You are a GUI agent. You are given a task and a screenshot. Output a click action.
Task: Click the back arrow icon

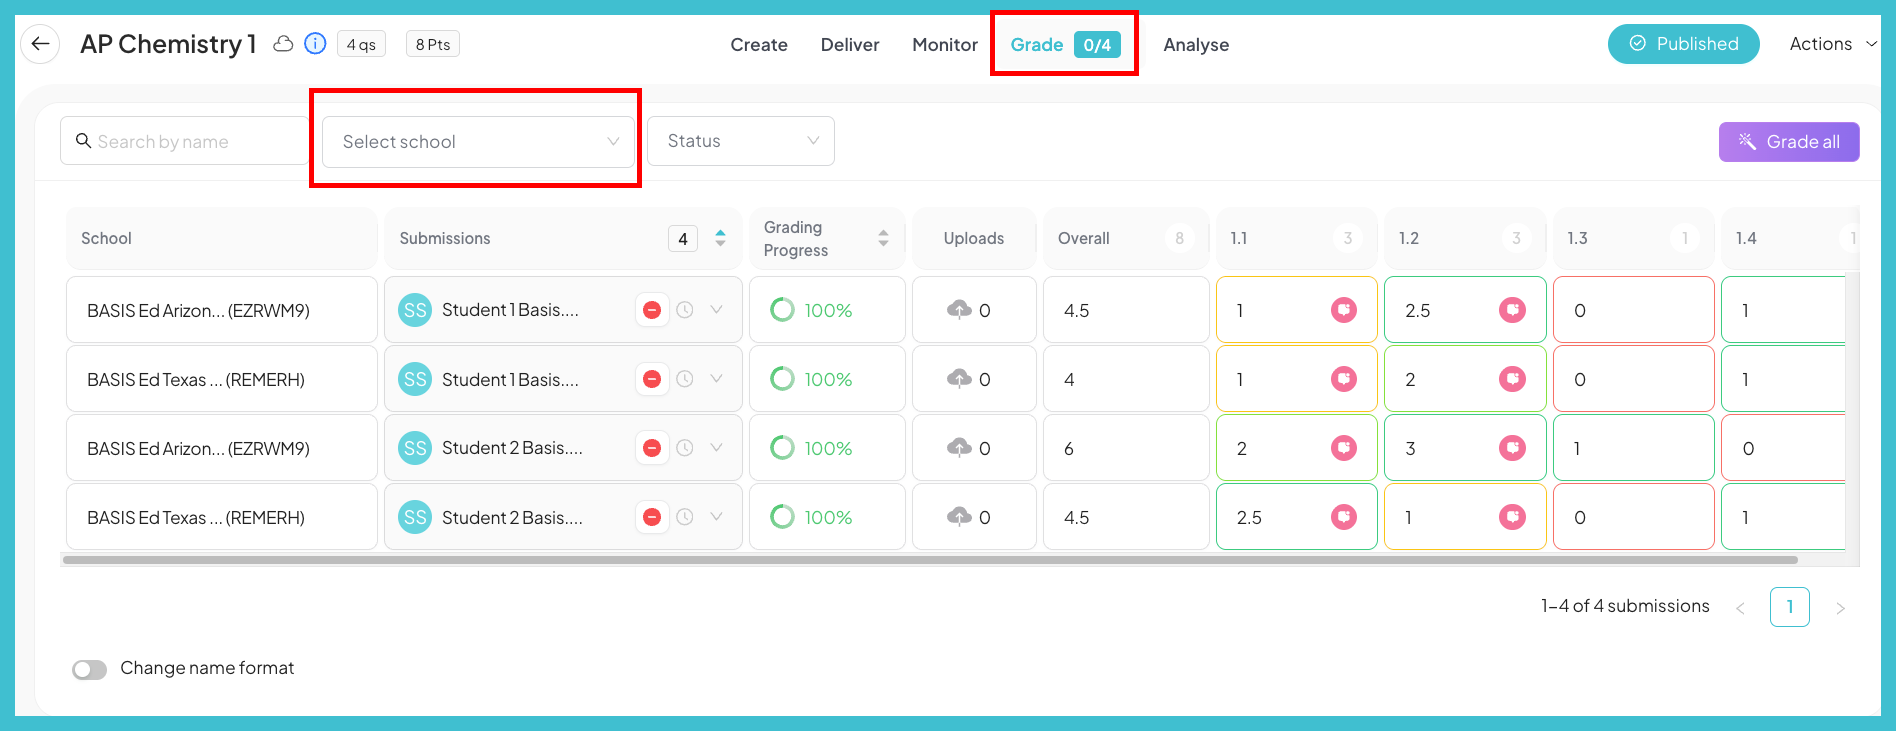point(40,44)
